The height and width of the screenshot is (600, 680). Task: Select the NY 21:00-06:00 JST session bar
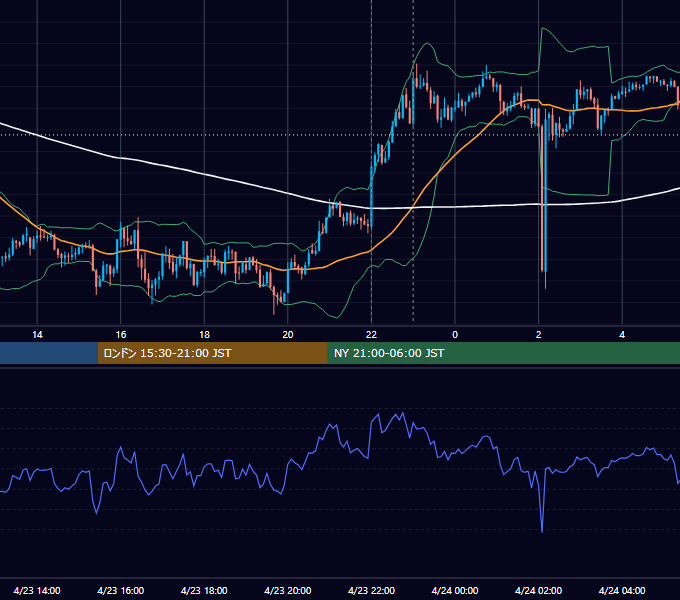point(503,353)
